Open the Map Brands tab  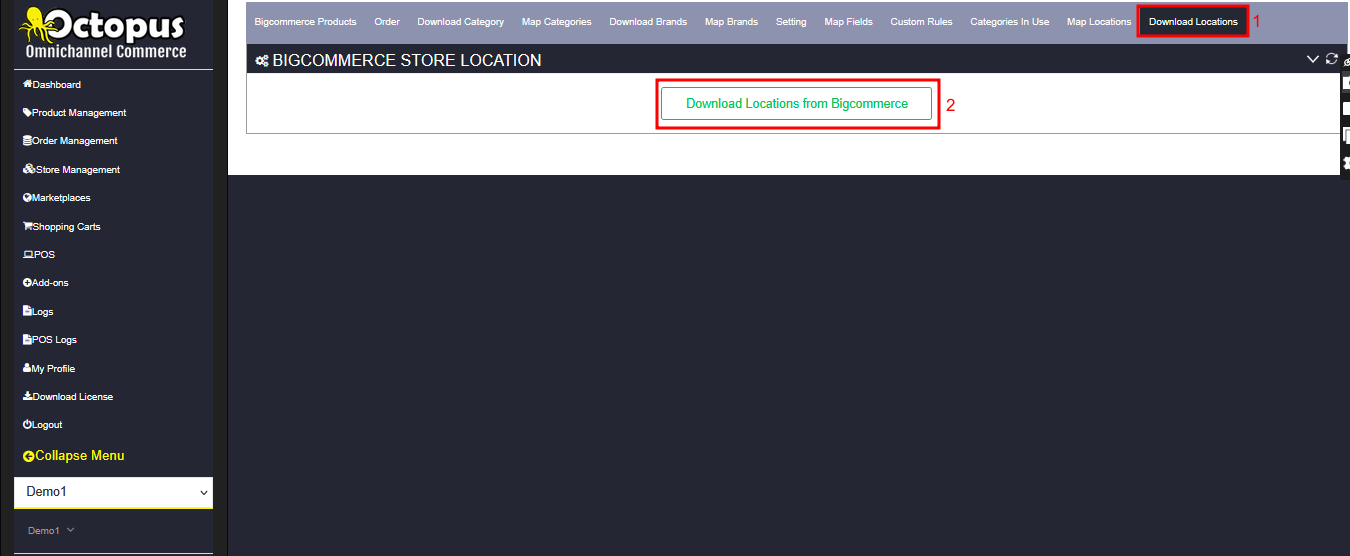731,22
